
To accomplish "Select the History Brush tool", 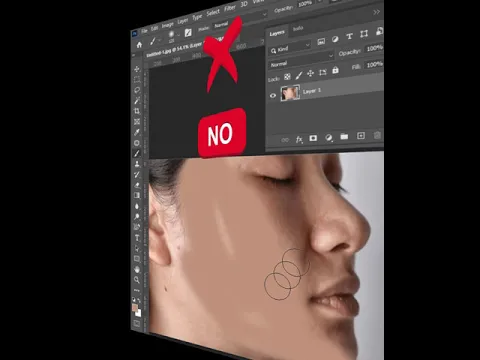I will (x=137, y=175).
